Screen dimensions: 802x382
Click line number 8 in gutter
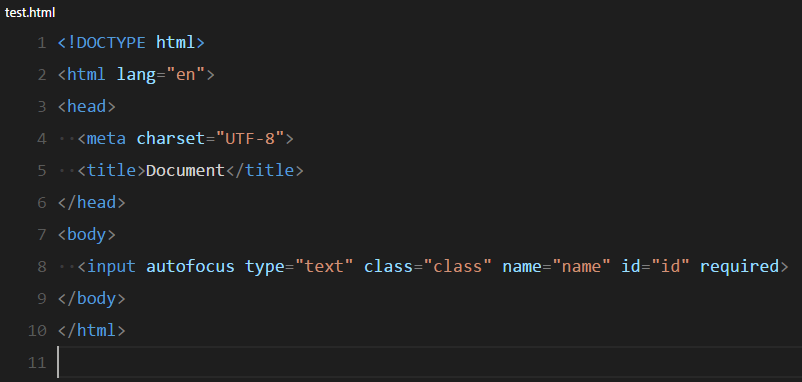[42, 267]
